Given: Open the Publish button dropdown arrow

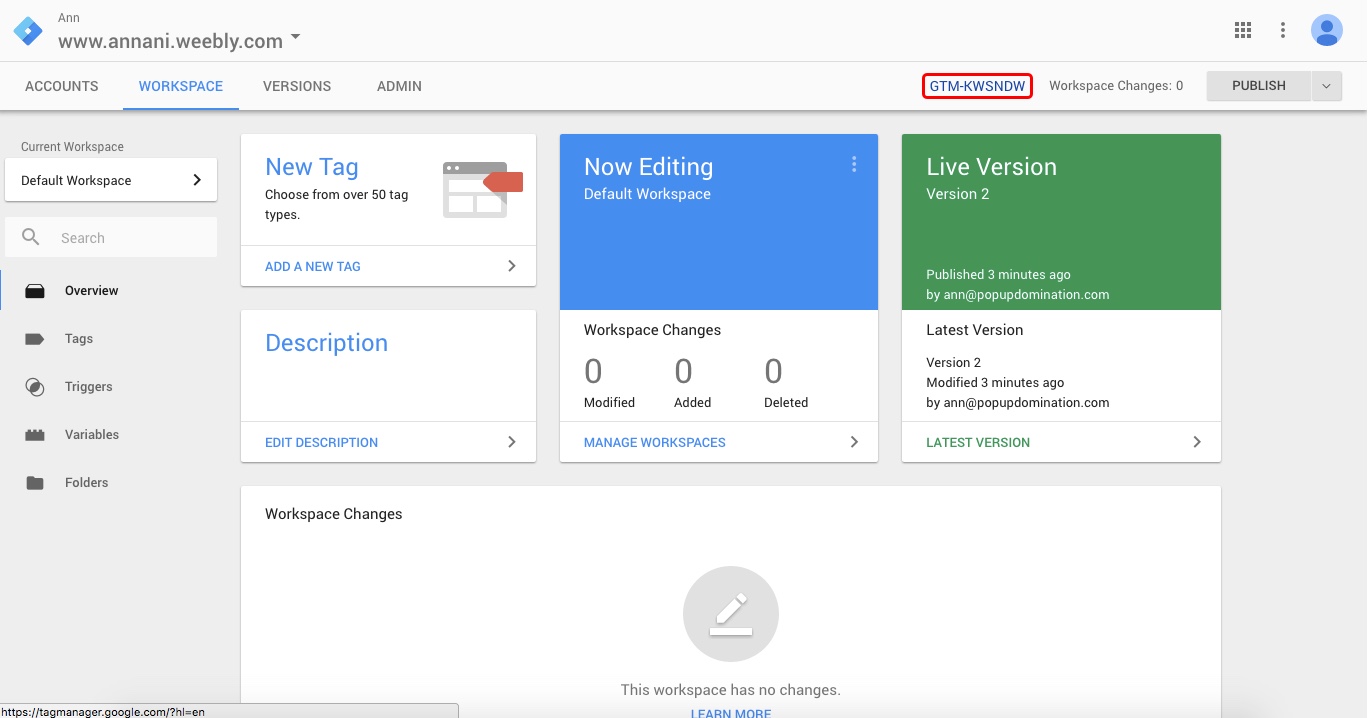Looking at the screenshot, I should tap(1327, 86).
